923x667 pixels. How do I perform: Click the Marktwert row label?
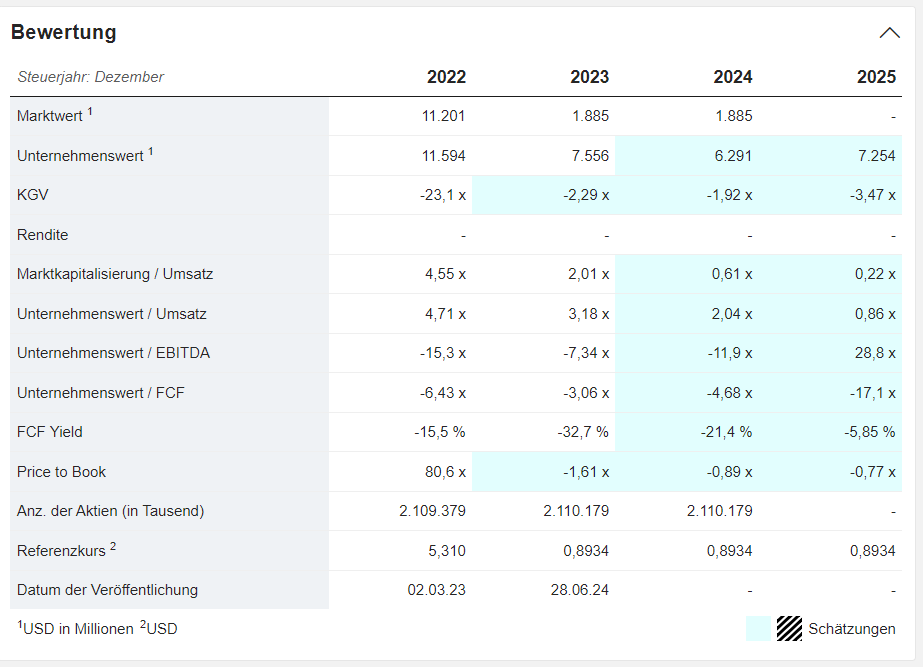[50, 116]
